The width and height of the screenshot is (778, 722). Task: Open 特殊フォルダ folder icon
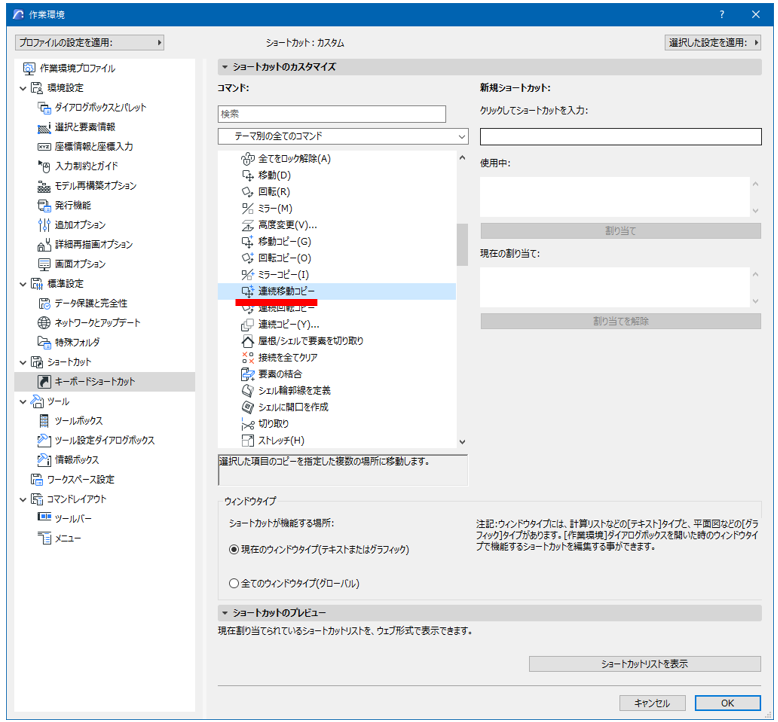pyautogui.click(x=44, y=342)
